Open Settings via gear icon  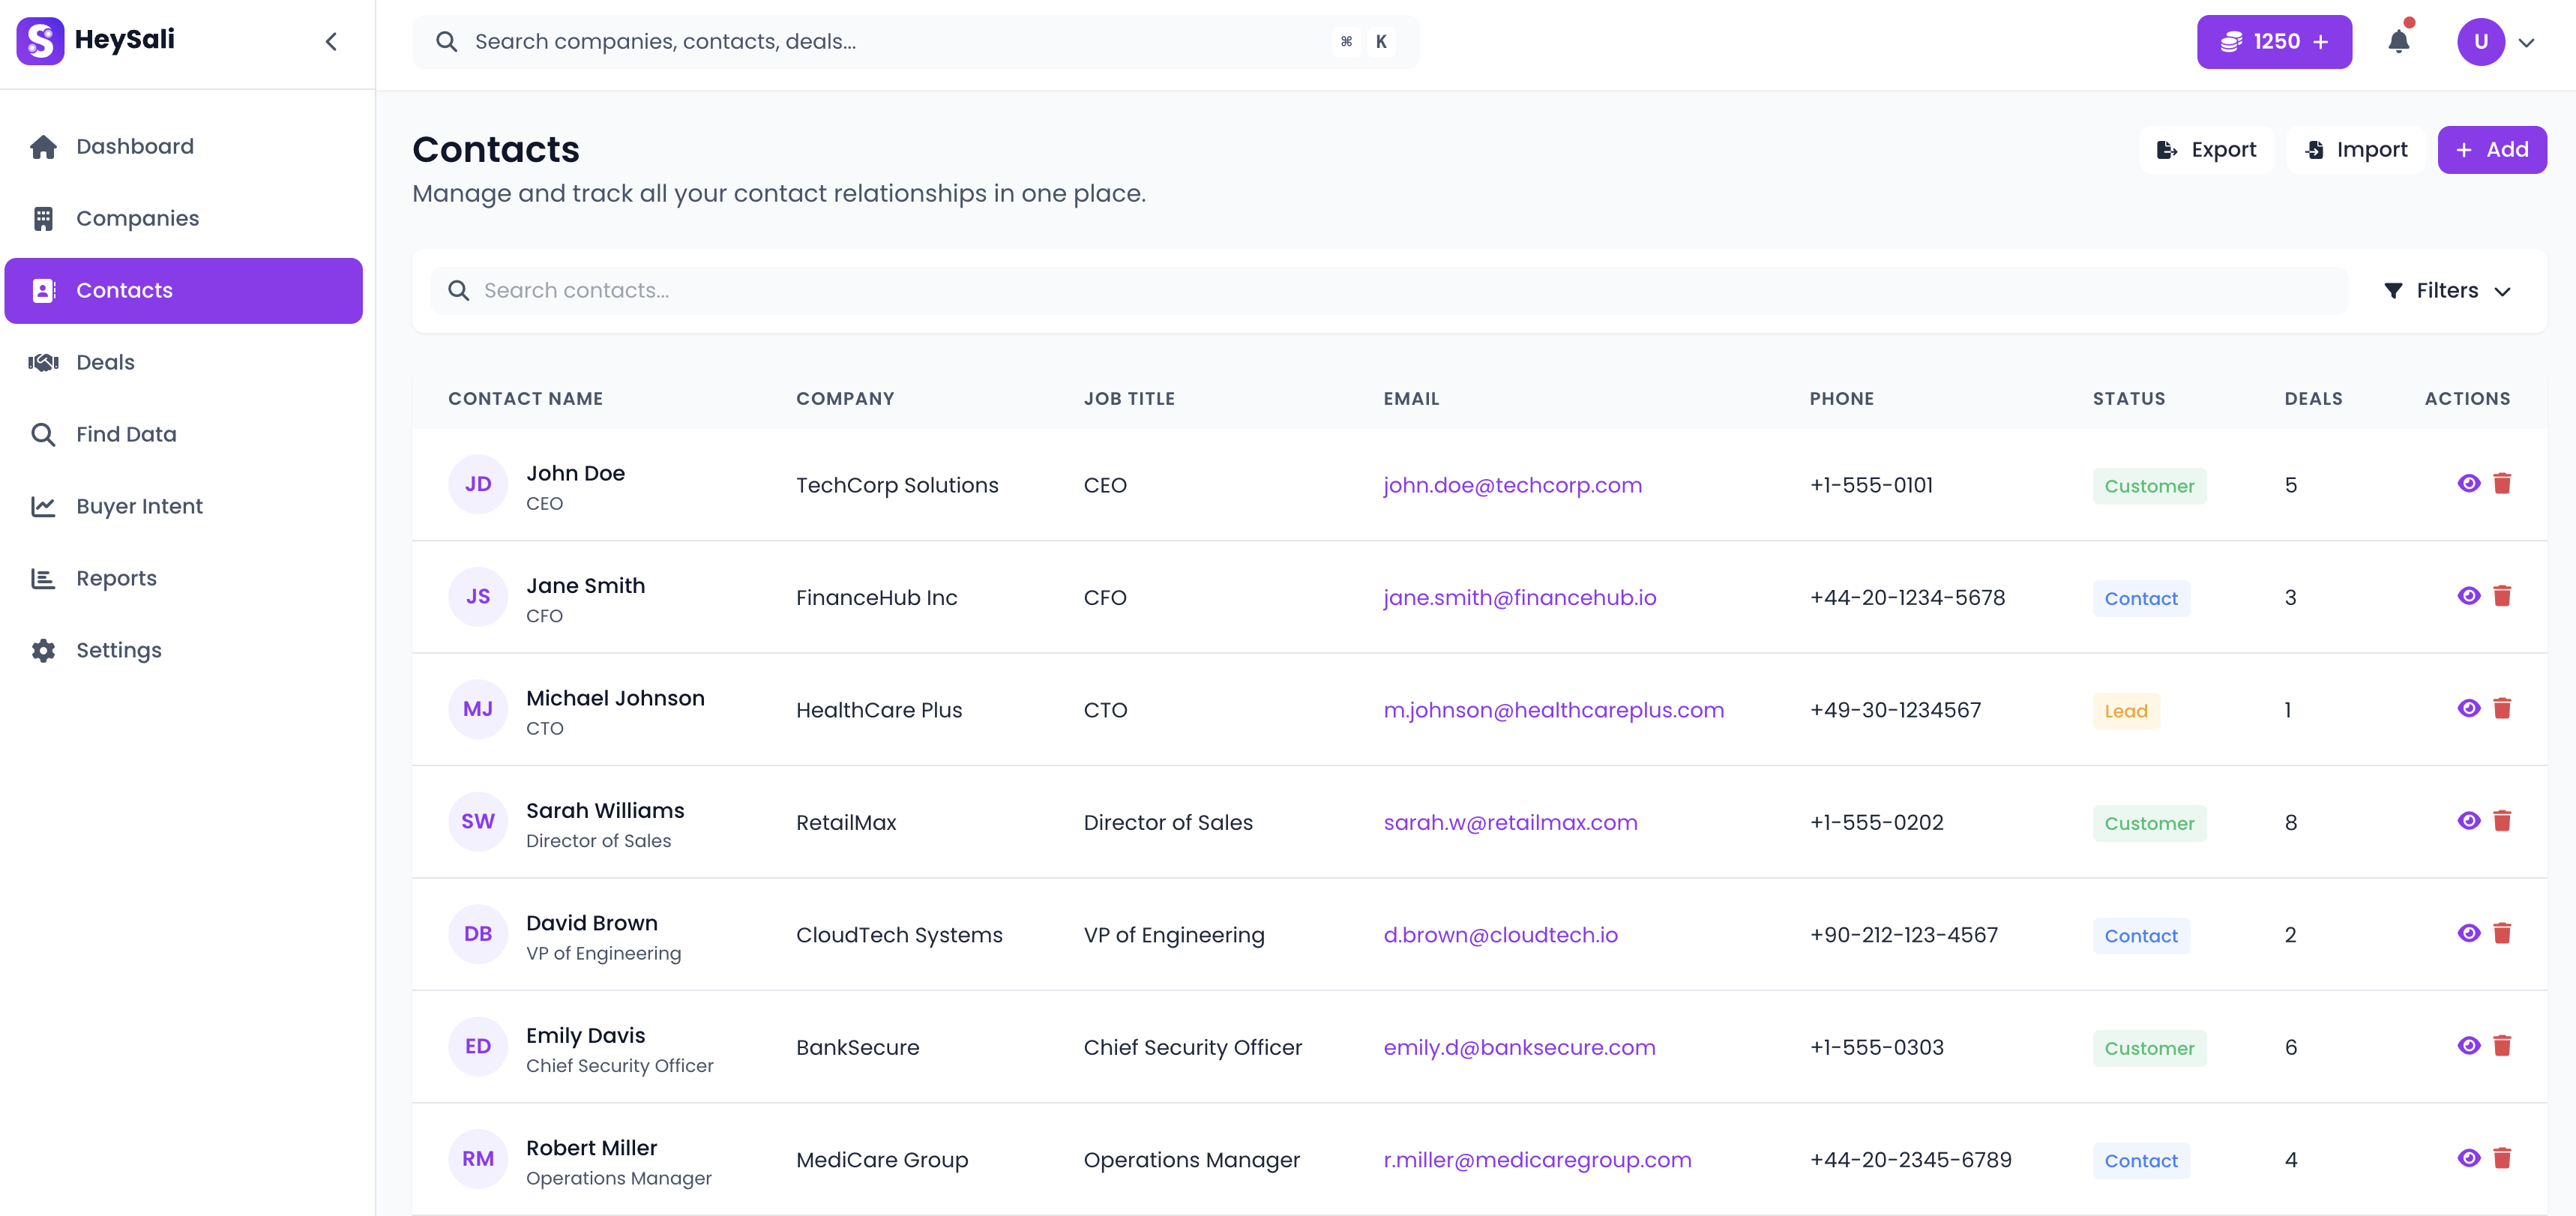[44, 650]
